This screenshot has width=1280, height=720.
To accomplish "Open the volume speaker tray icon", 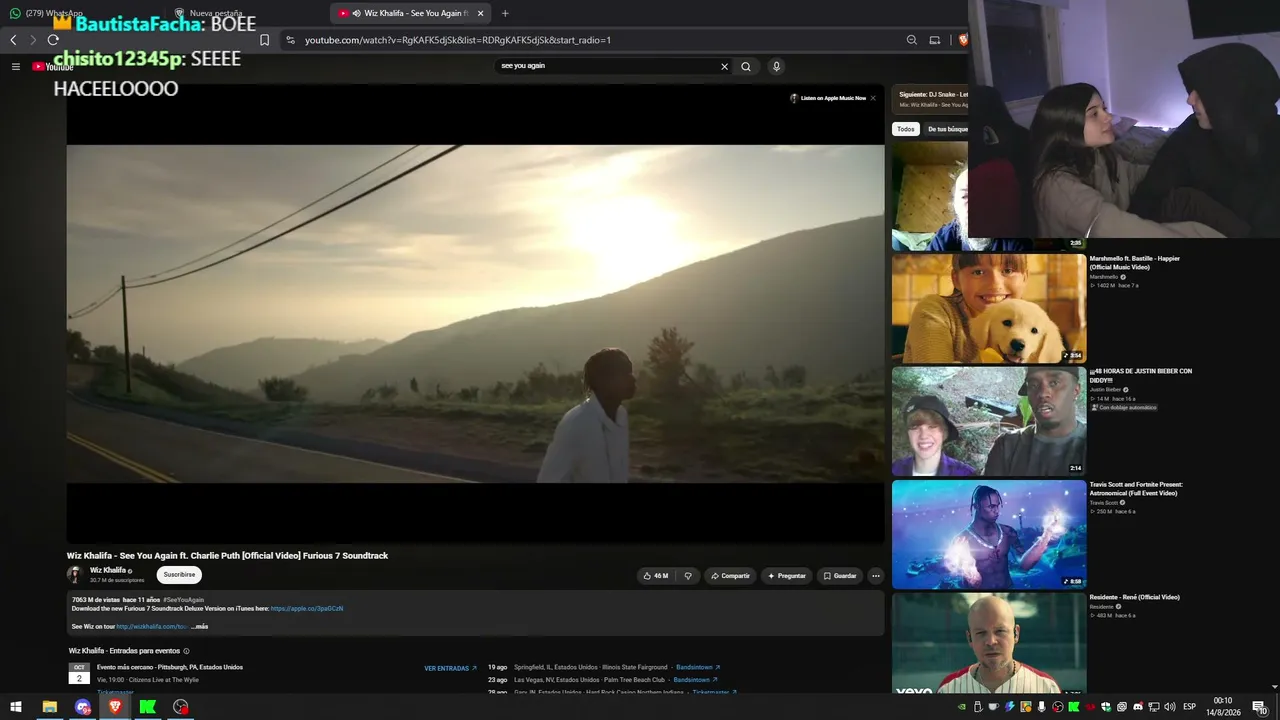I will (1170, 707).
